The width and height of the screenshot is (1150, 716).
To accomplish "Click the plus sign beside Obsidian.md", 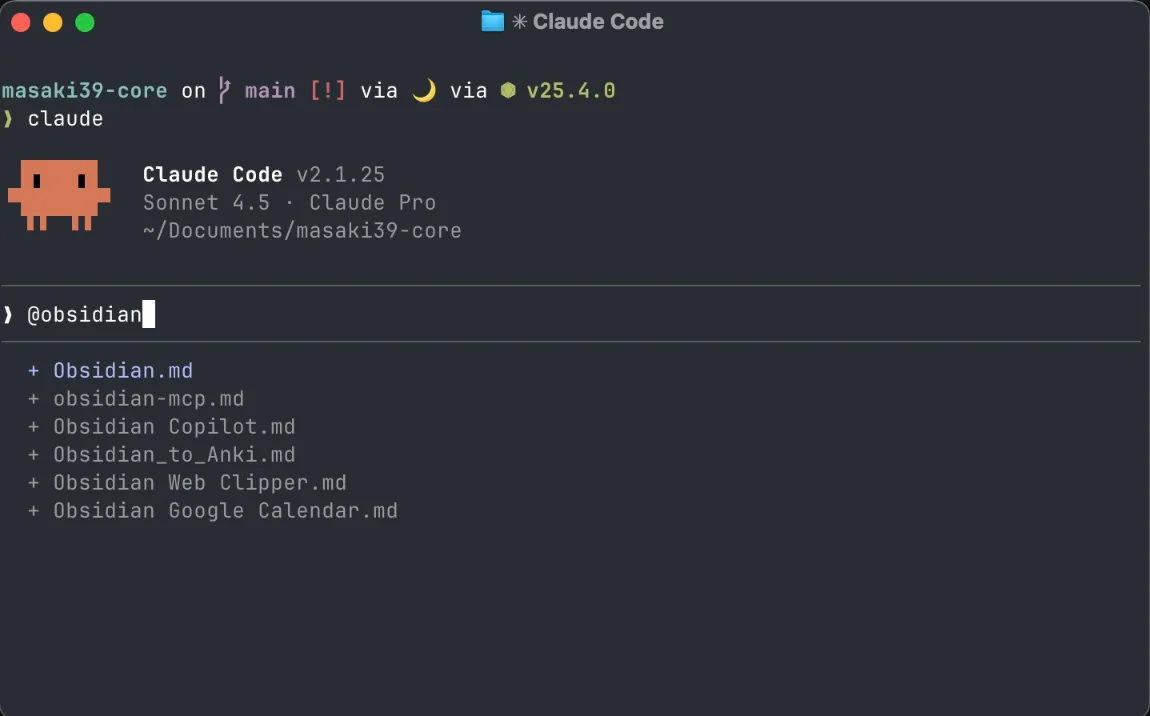I will click(x=33, y=371).
